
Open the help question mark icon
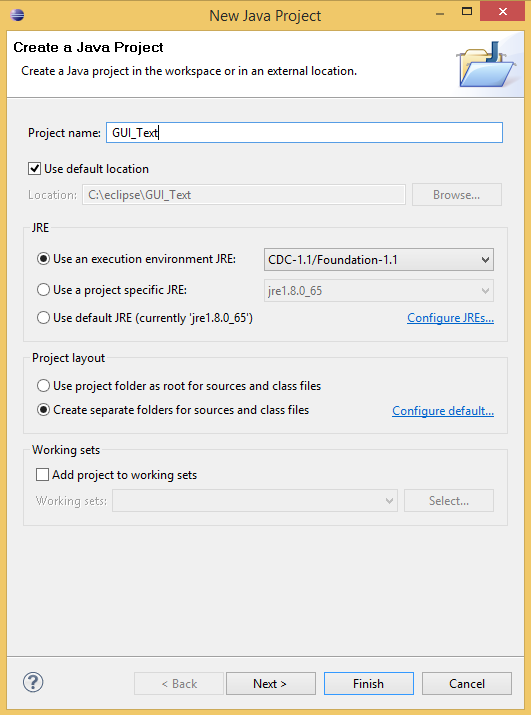click(33, 683)
